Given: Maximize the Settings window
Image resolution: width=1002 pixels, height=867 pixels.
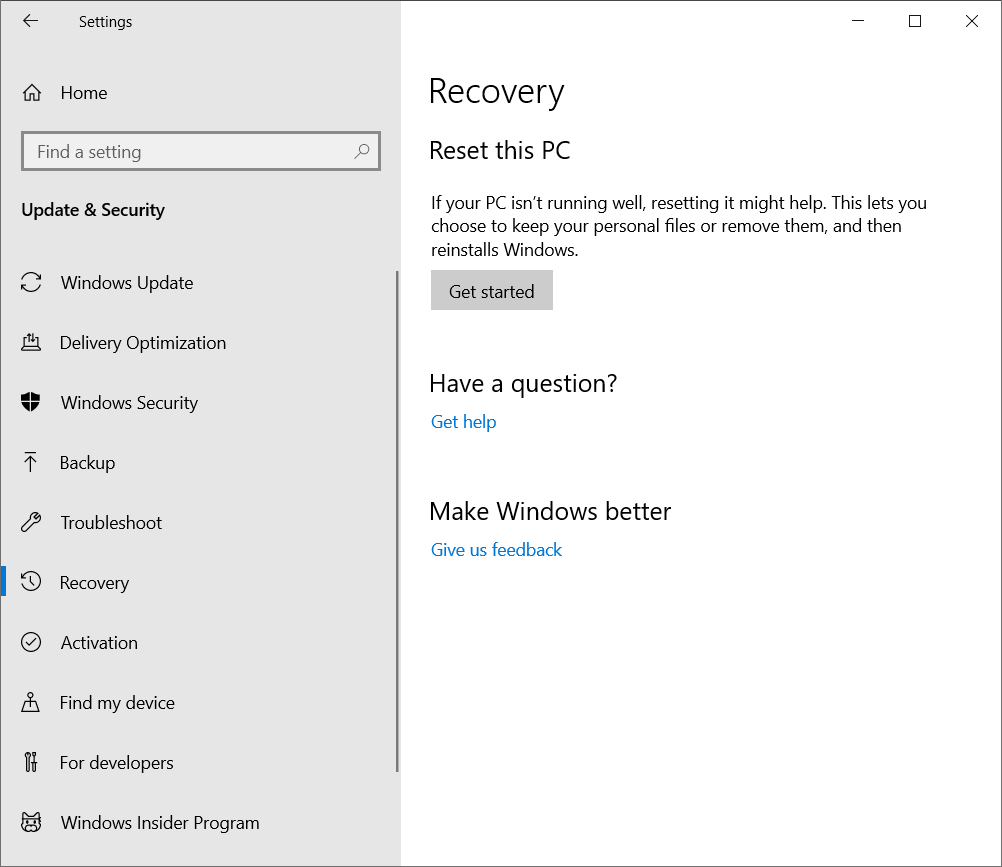Looking at the screenshot, I should (914, 21).
